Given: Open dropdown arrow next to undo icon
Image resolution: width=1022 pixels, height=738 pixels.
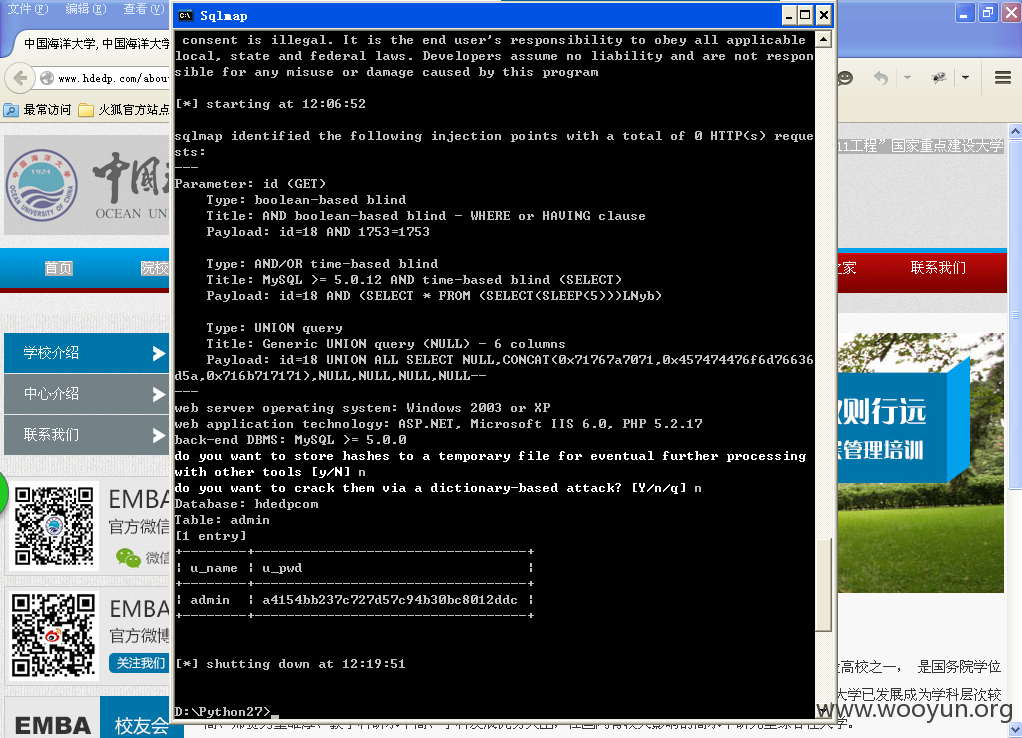Looking at the screenshot, I should pyautogui.click(x=907, y=78).
